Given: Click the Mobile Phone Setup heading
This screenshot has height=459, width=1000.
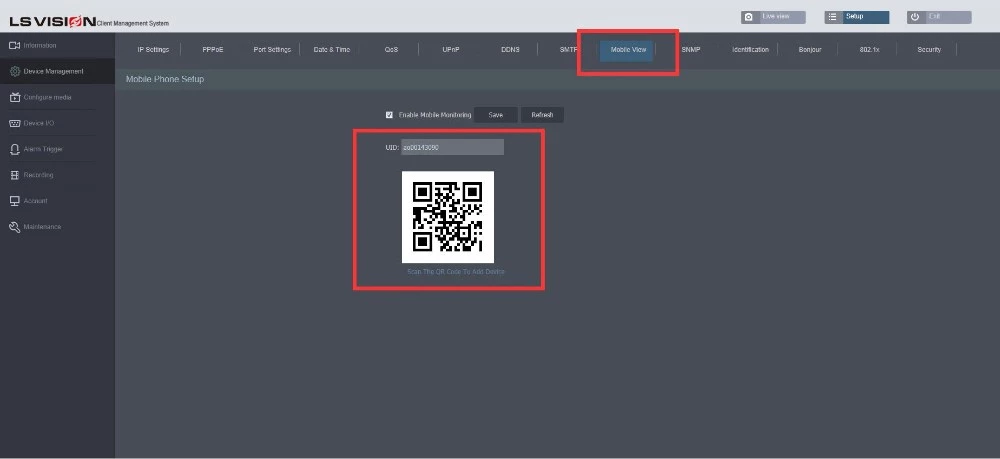Looking at the screenshot, I should [165, 80].
